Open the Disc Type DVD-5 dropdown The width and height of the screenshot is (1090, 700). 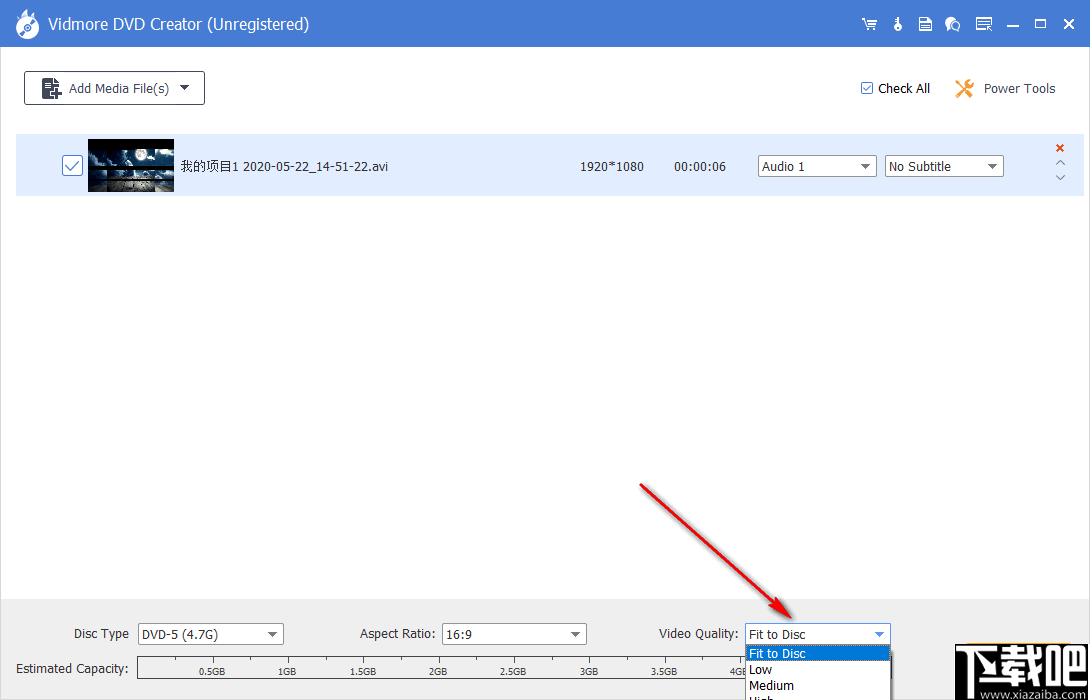pyautogui.click(x=210, y=633)
